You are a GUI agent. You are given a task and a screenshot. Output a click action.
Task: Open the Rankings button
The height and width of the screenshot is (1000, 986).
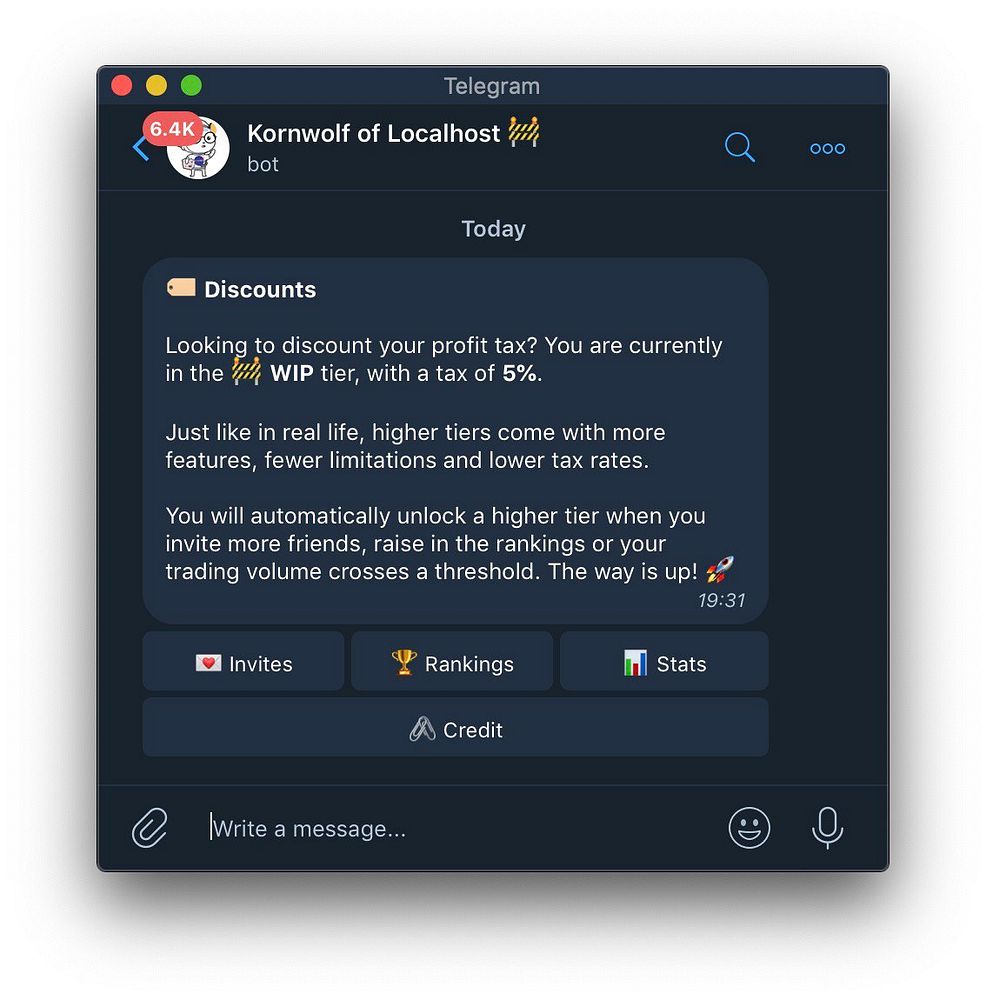[x=452, y=661]
